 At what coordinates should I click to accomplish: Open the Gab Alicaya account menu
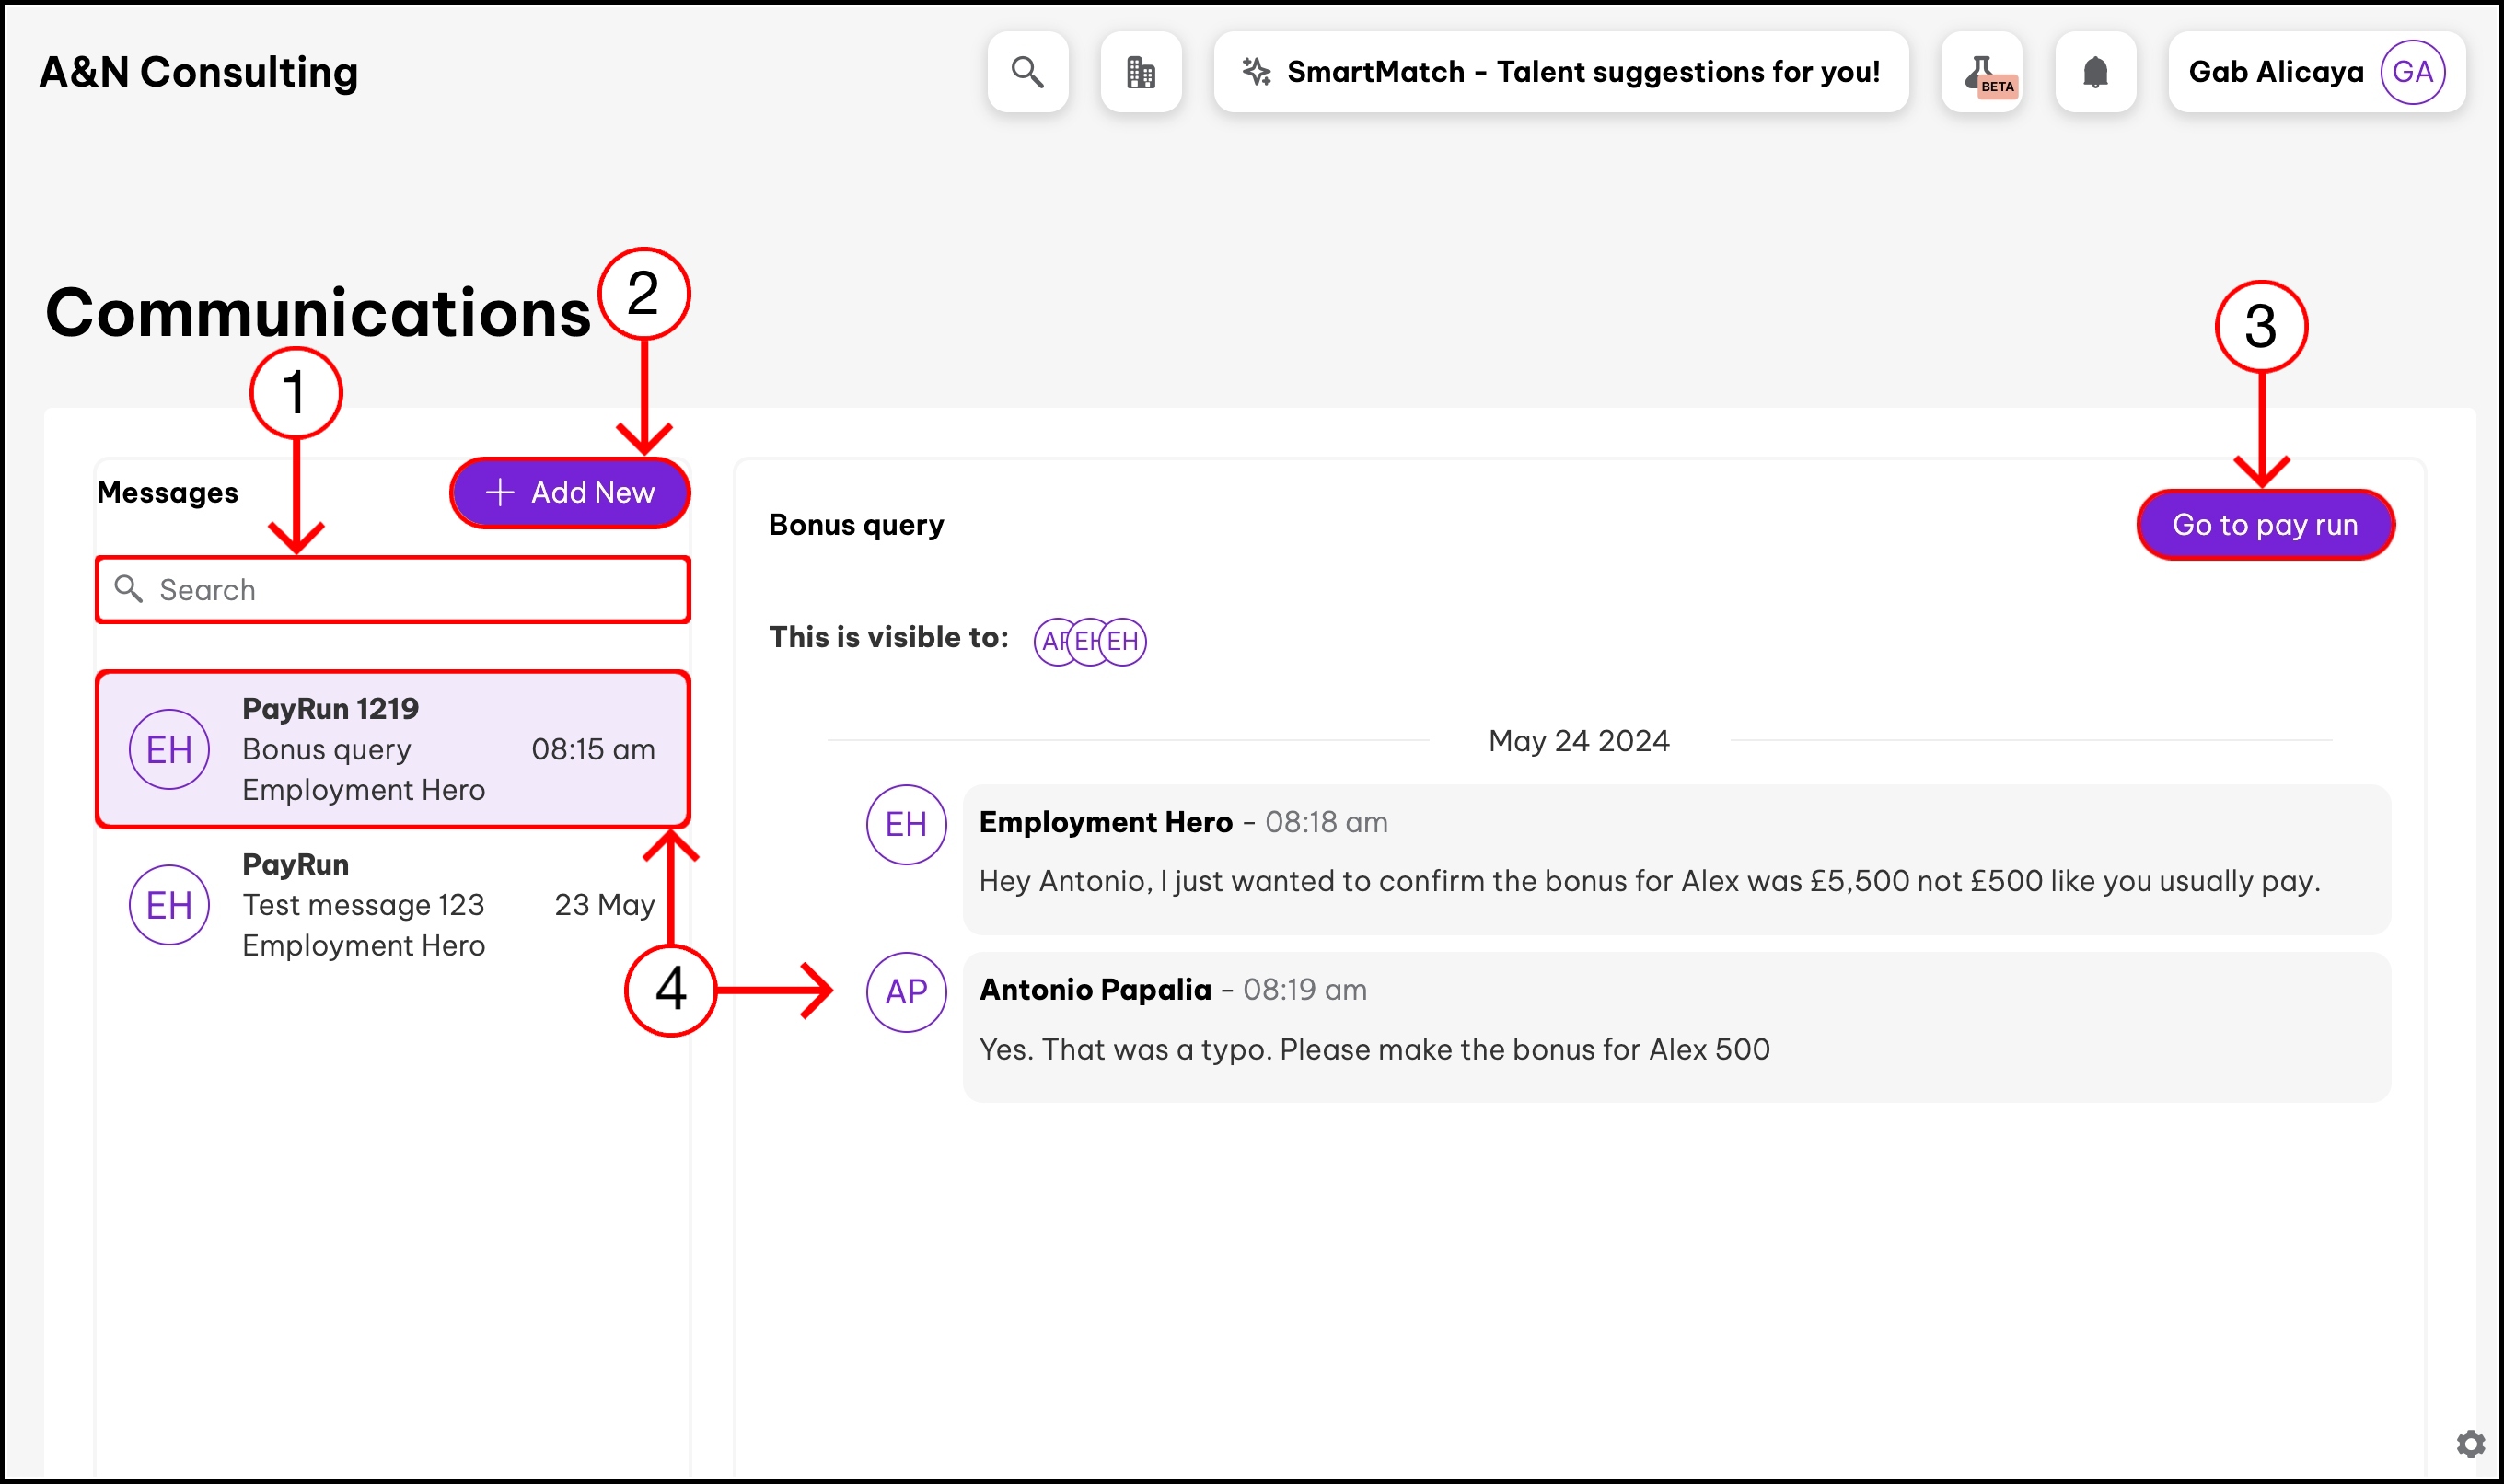2275,72
